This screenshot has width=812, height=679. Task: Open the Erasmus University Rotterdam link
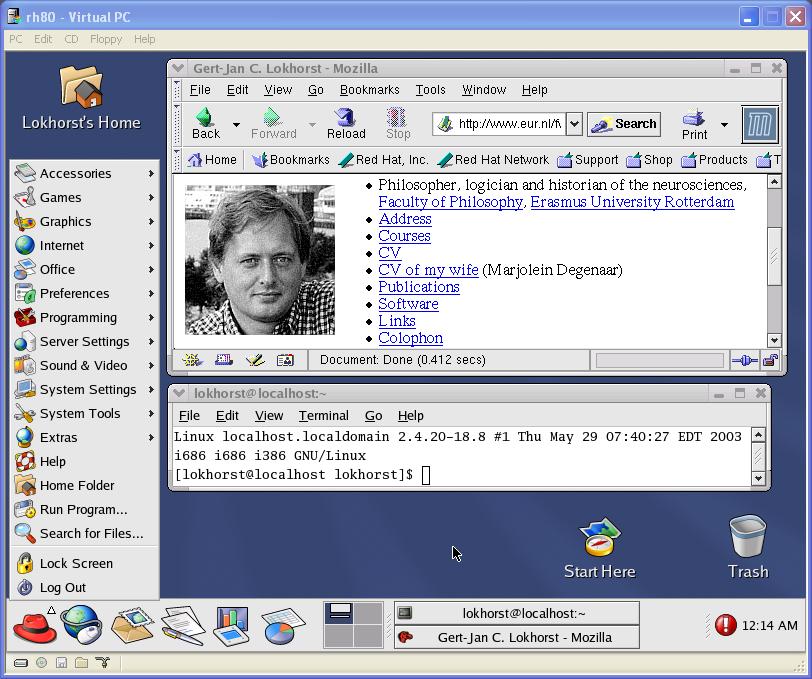632,202
